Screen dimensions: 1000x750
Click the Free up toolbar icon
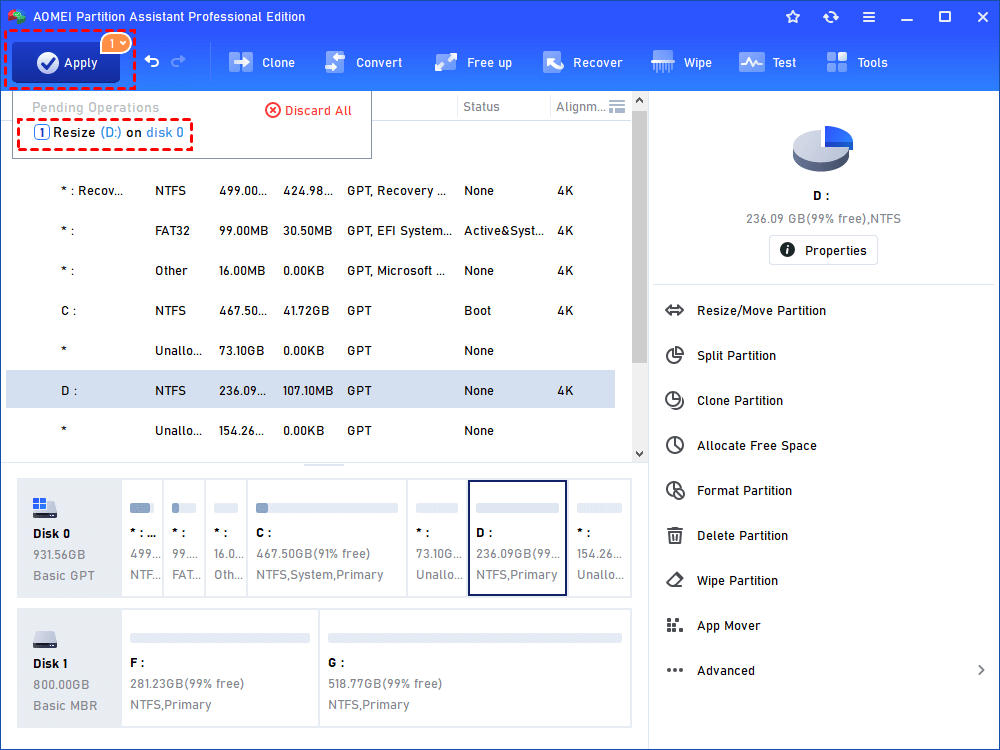[x=446, y=62]
